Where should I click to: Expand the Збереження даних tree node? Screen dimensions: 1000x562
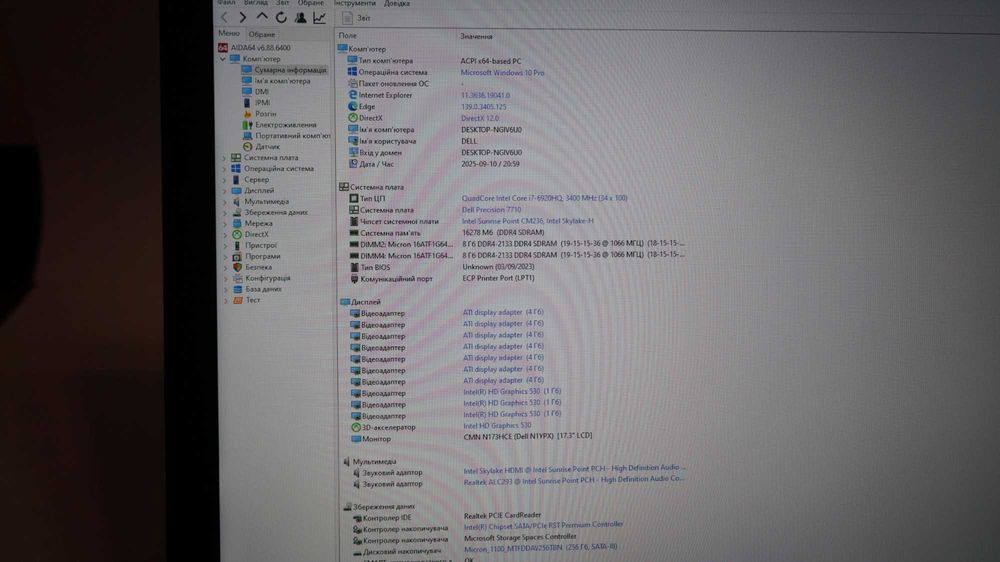224,212
